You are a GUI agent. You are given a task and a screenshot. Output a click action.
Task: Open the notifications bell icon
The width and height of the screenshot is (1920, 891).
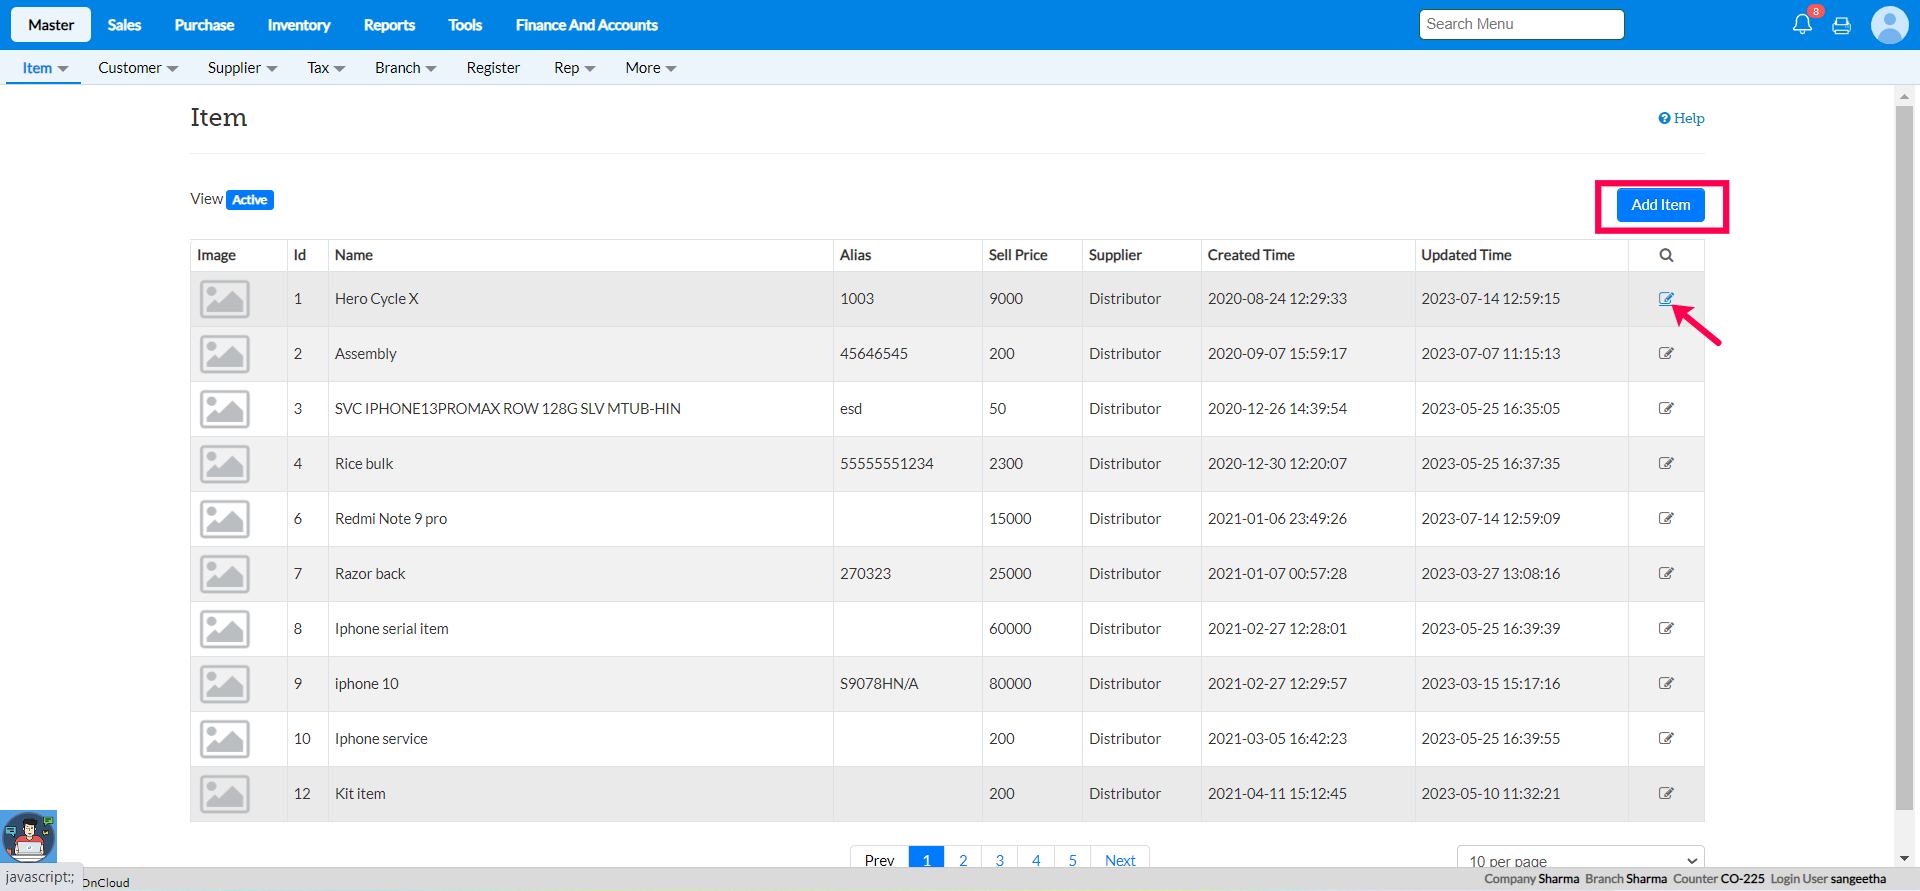1802,25
